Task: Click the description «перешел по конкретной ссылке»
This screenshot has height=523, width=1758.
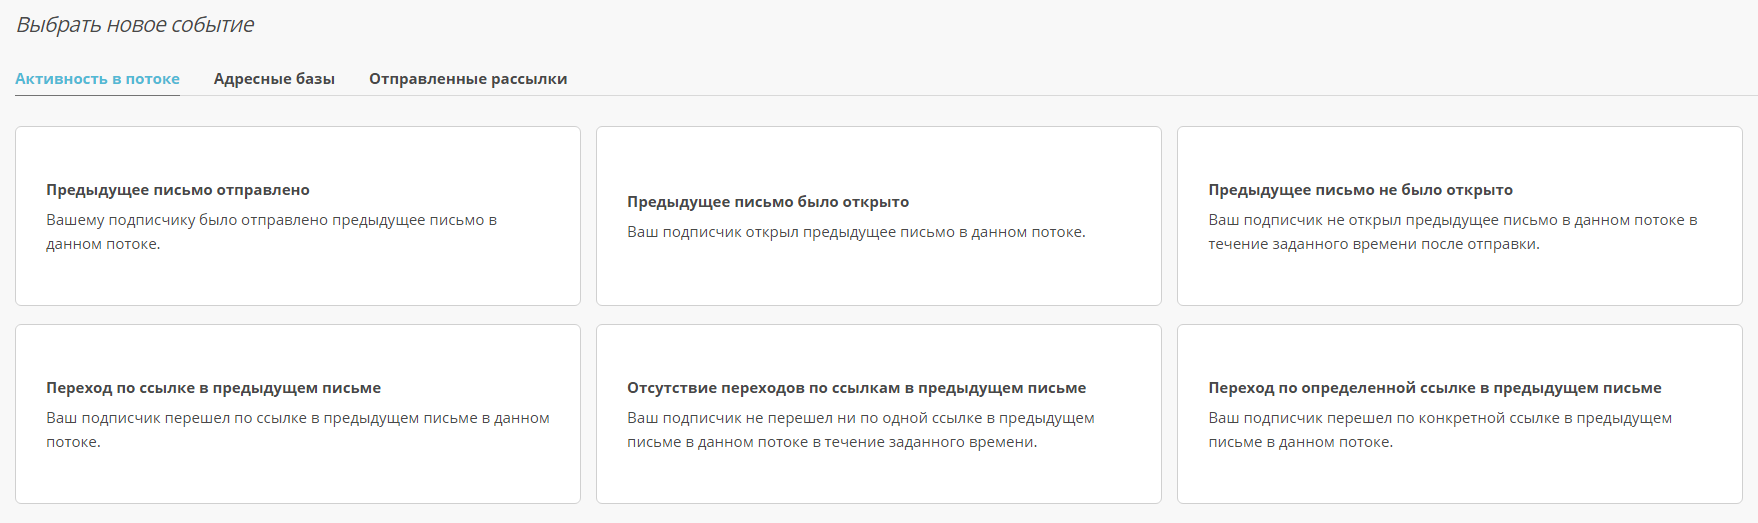Action: [x=1440, y=419]
